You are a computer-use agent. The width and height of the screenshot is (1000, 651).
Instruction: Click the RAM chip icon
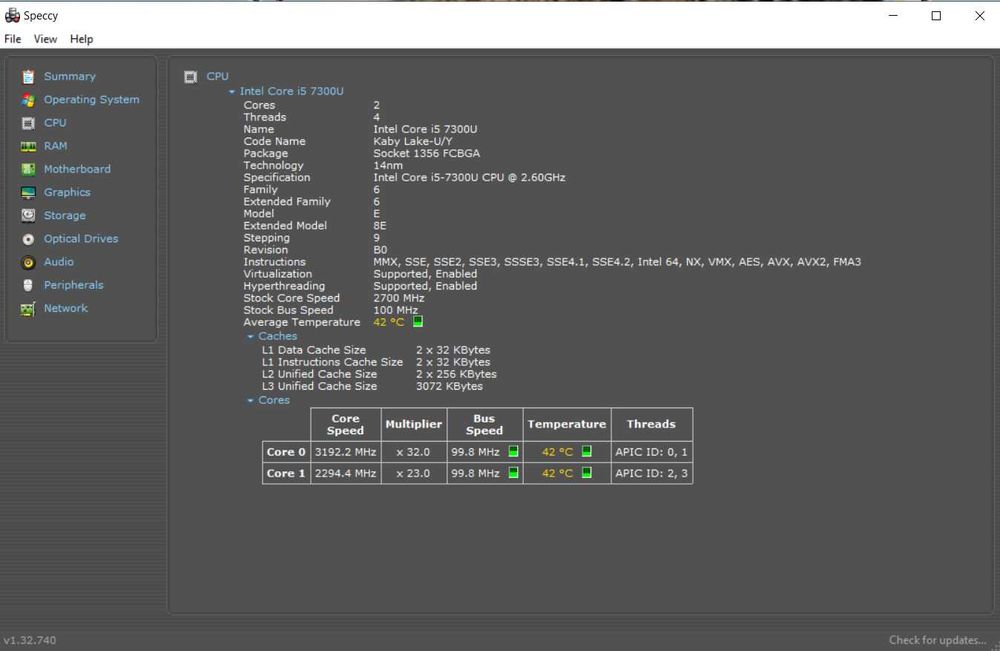click(28, 146)
